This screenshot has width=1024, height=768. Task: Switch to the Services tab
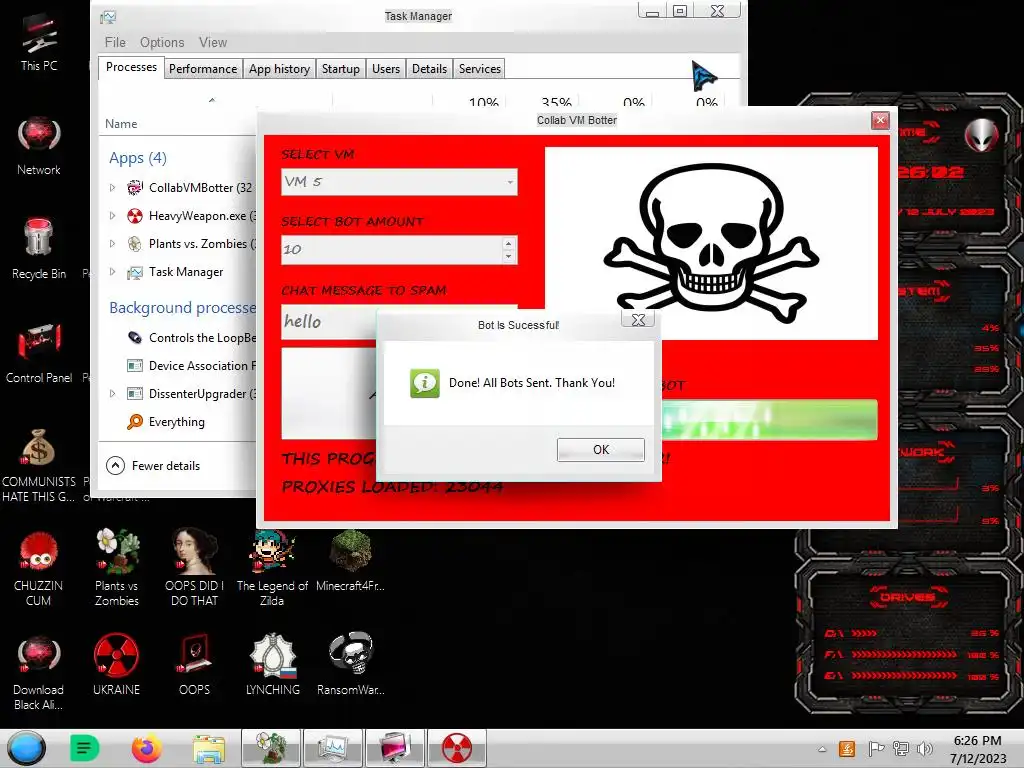click(x=480, y=69)
